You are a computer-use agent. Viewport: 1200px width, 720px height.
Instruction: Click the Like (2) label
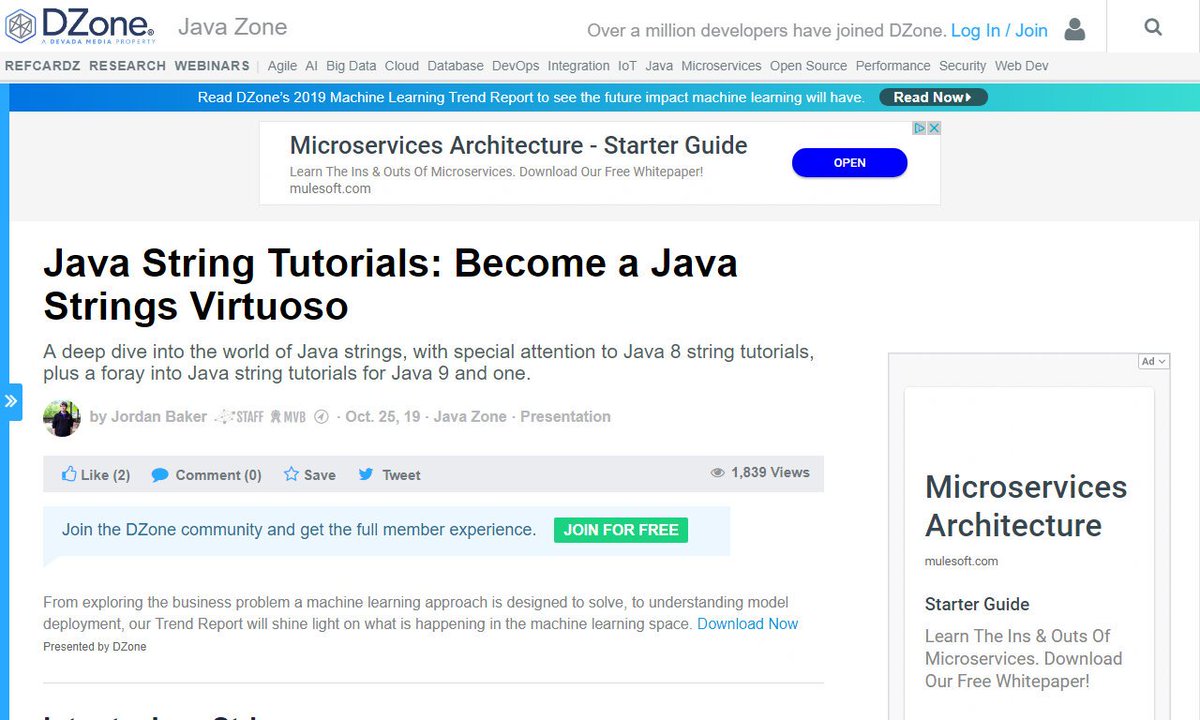click(x=105, y=475)
